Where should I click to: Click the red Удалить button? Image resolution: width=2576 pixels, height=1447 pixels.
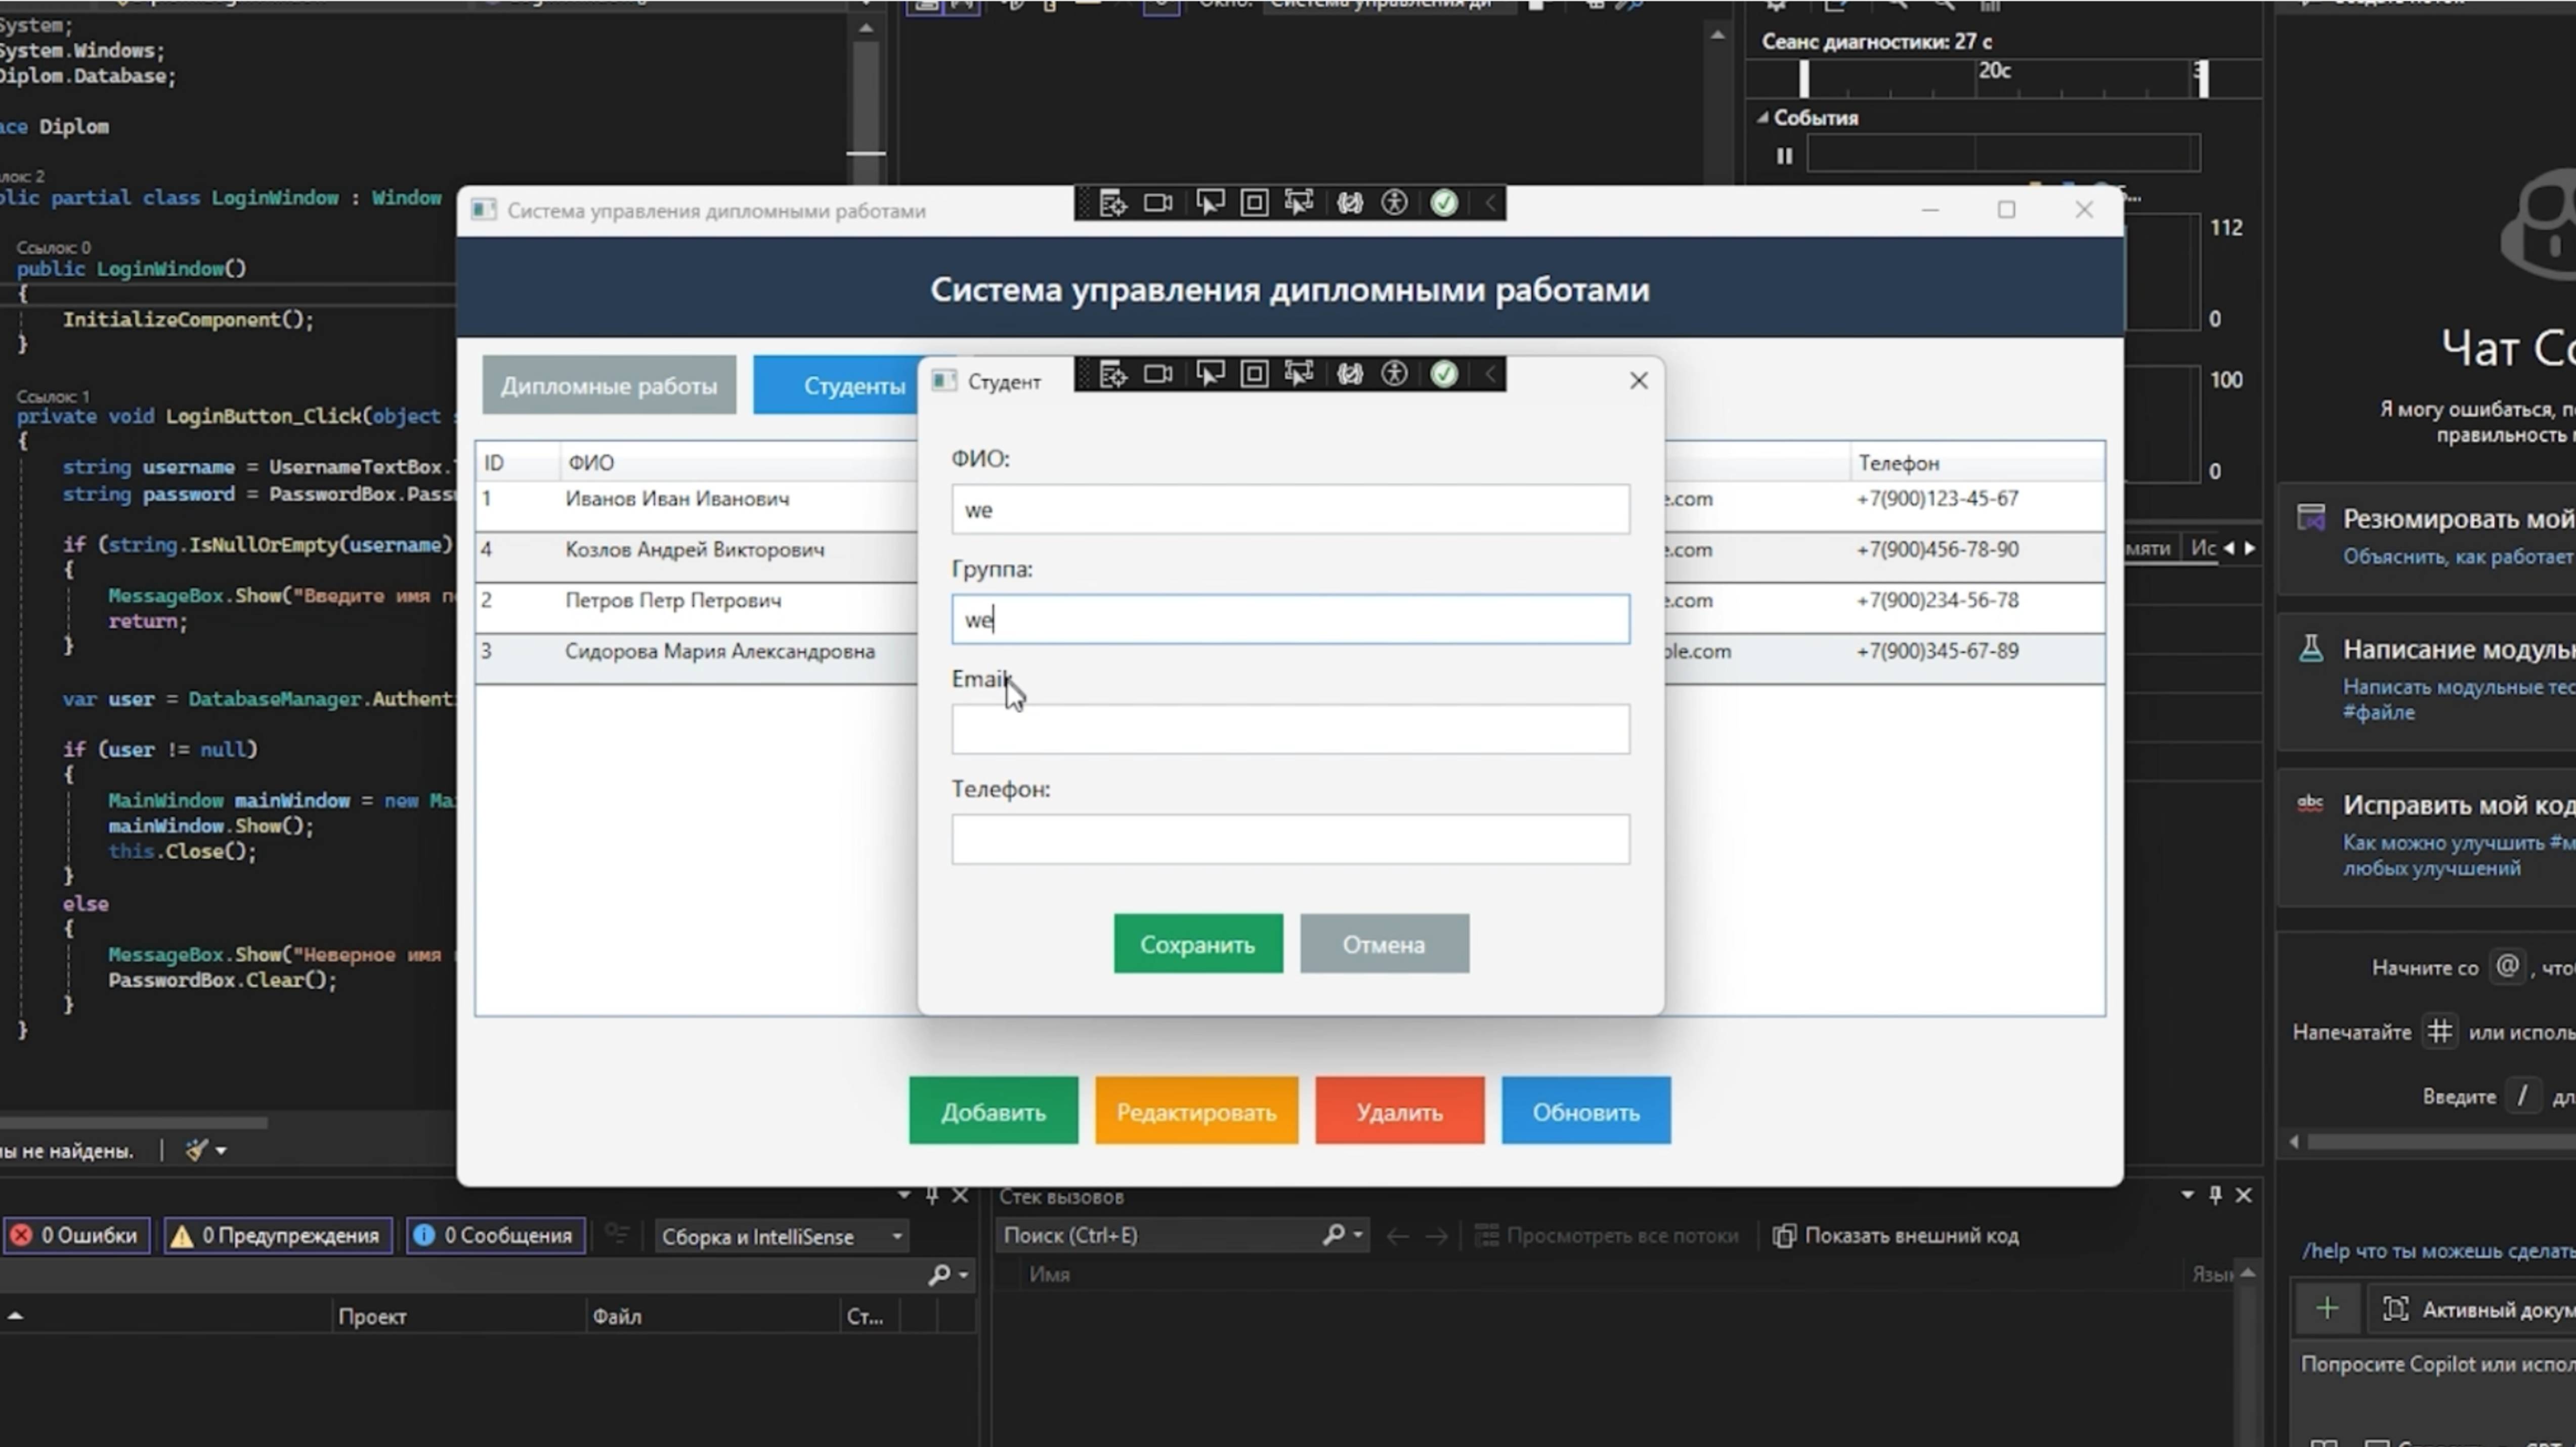click(x=1398, y=1112)
